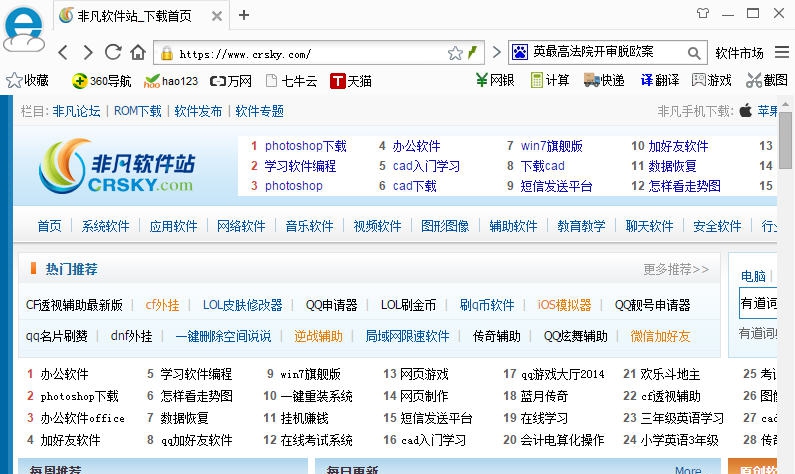Close the 非凡软件站 tab
Screen dimensions: 795x474
pyautogui.click(x=216, y=16)
